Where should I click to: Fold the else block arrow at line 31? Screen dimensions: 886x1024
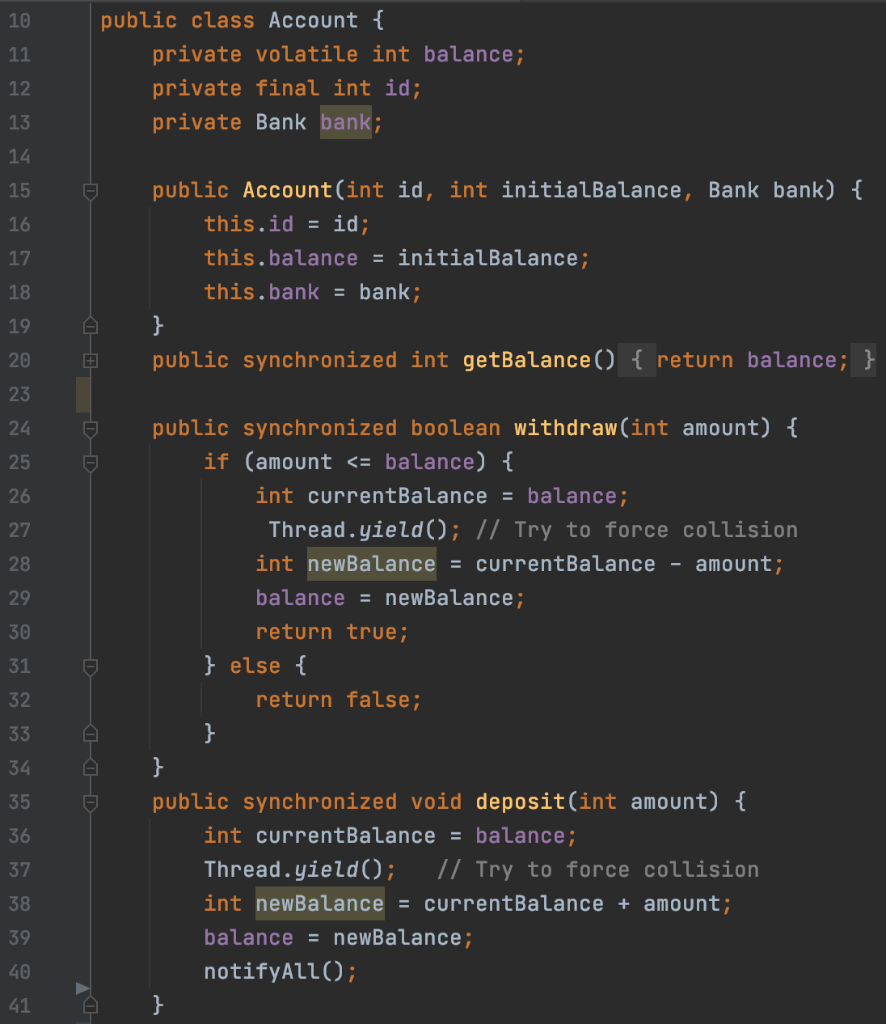coord(89,666)
